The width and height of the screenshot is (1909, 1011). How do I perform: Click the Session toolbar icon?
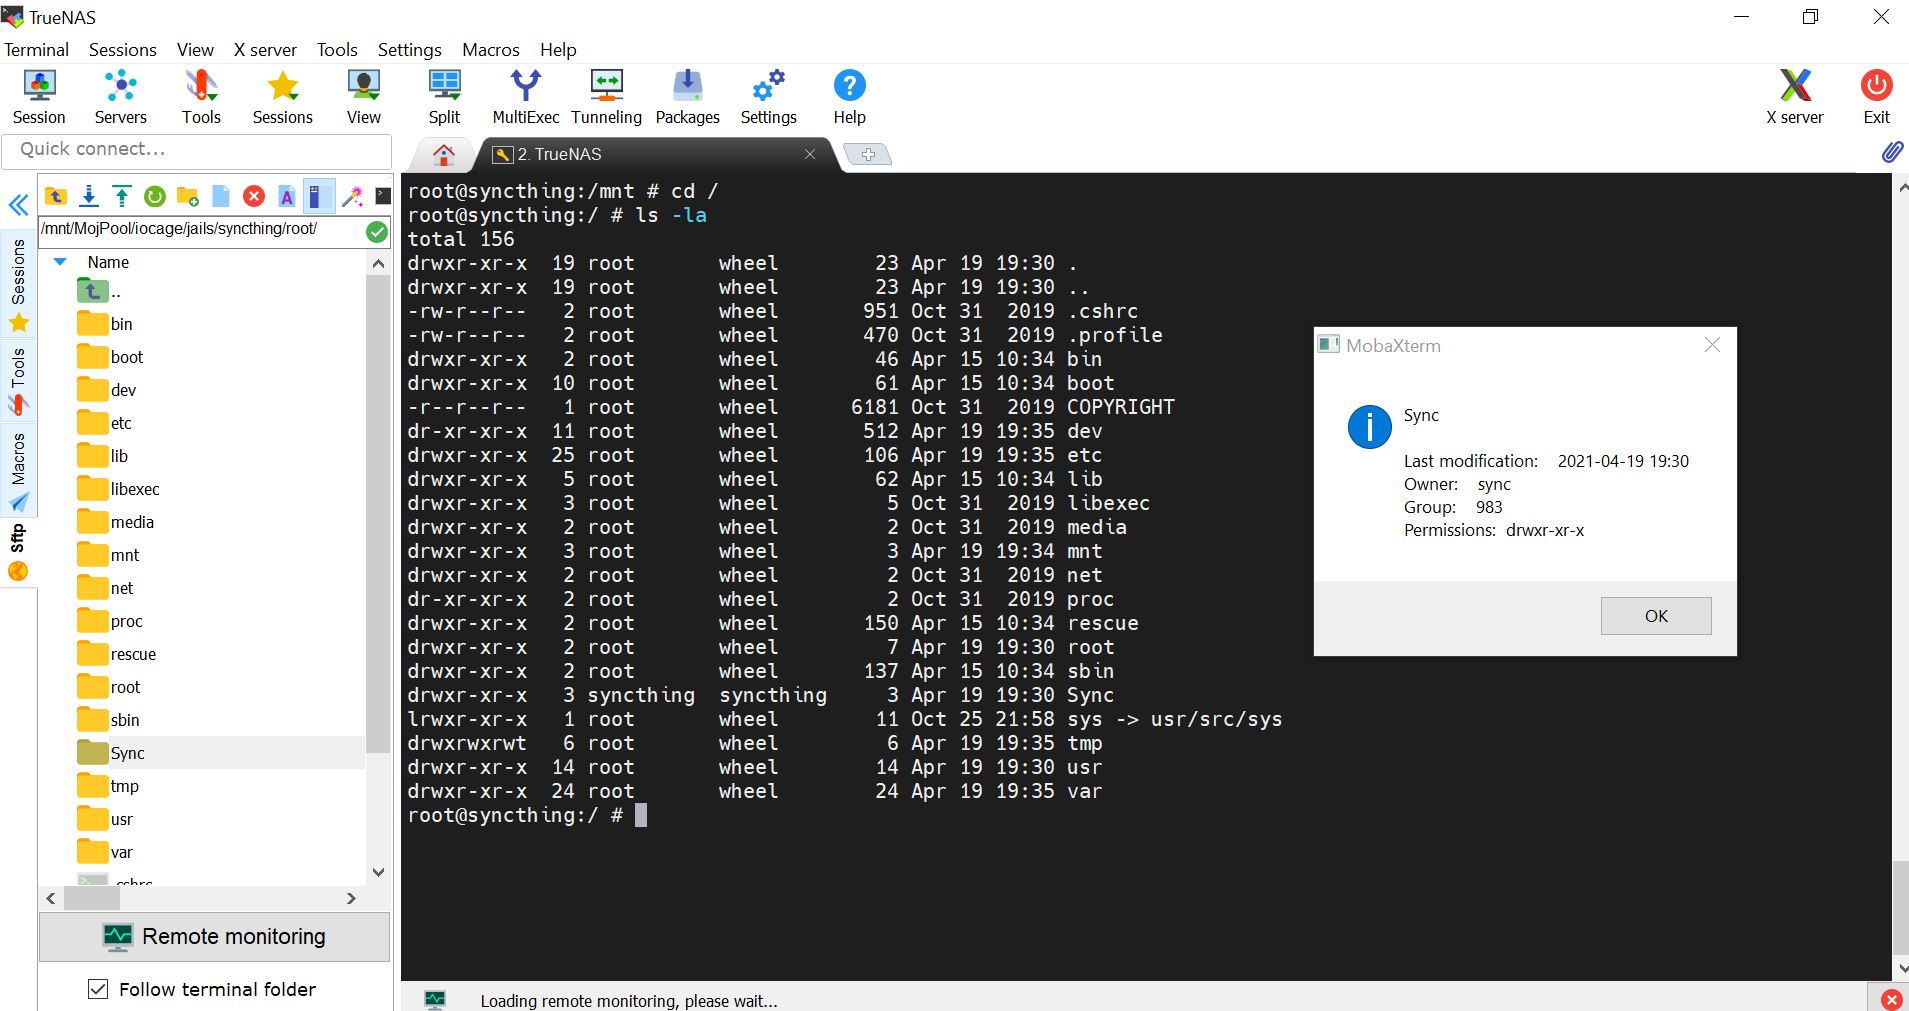[39, 97]
